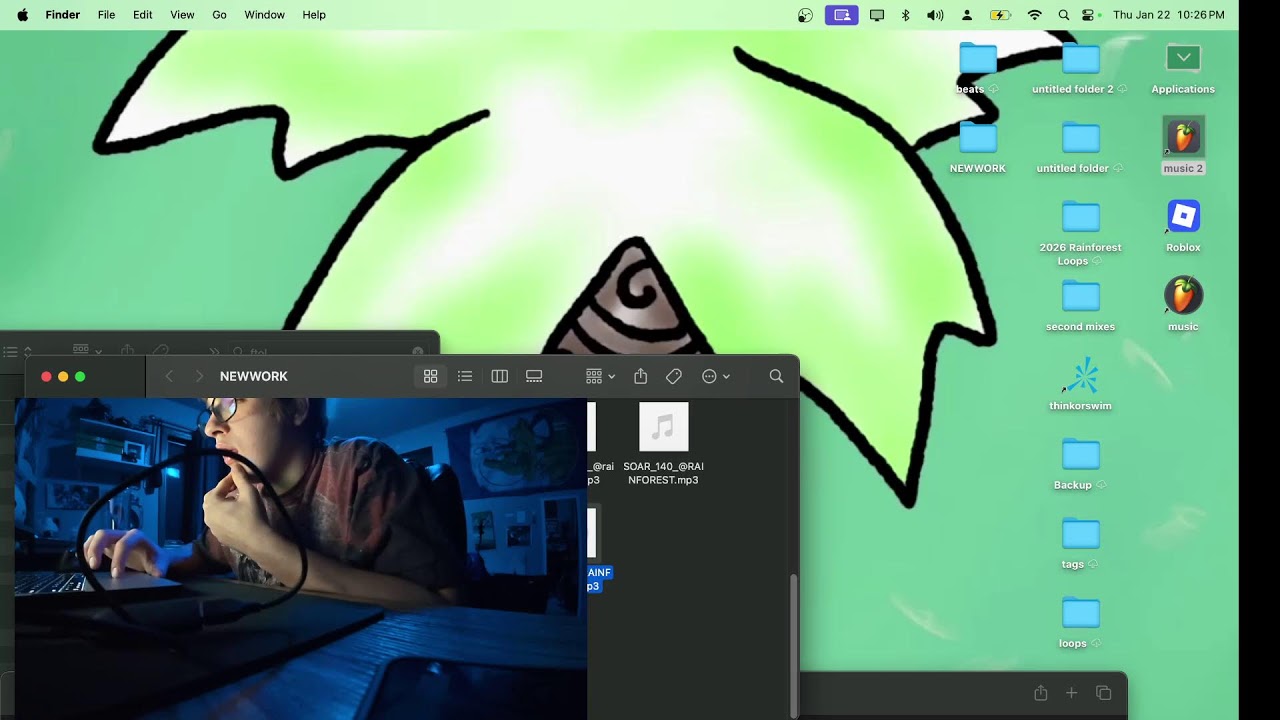The width and height of the screenshot is (1280, 720).
Task: Open the Go menu
Action: 219,15
